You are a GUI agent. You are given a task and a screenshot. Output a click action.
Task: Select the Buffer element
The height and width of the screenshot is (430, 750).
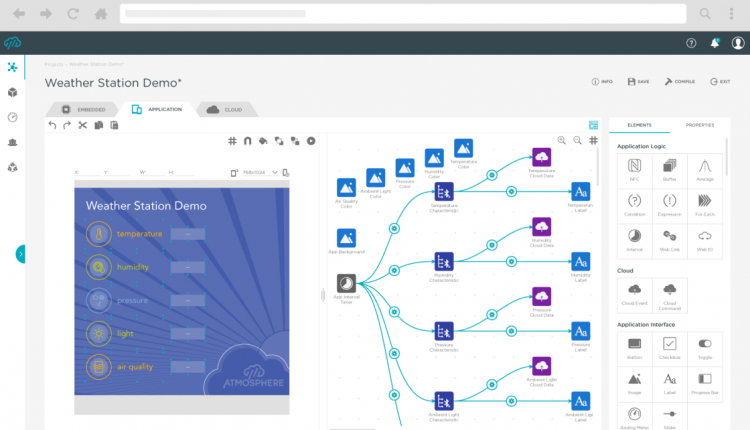tap(670, 170)
